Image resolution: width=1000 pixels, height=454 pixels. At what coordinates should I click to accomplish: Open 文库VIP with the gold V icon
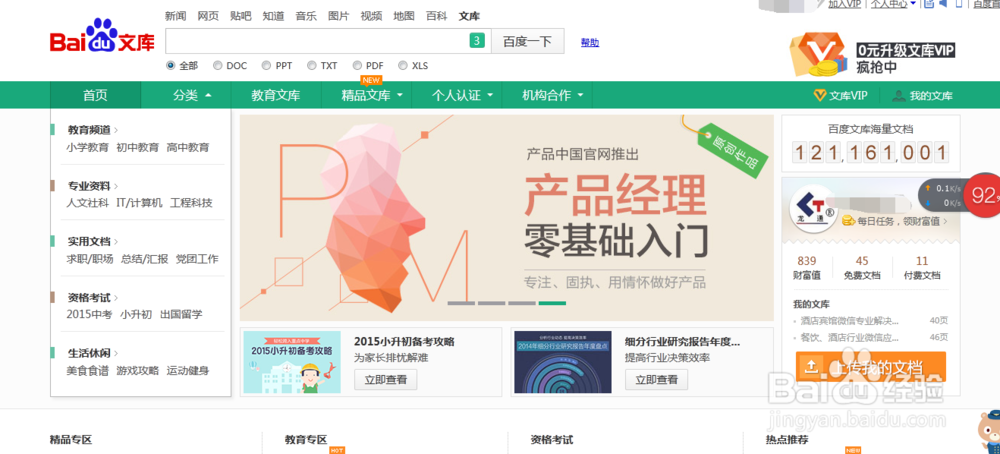841,96
